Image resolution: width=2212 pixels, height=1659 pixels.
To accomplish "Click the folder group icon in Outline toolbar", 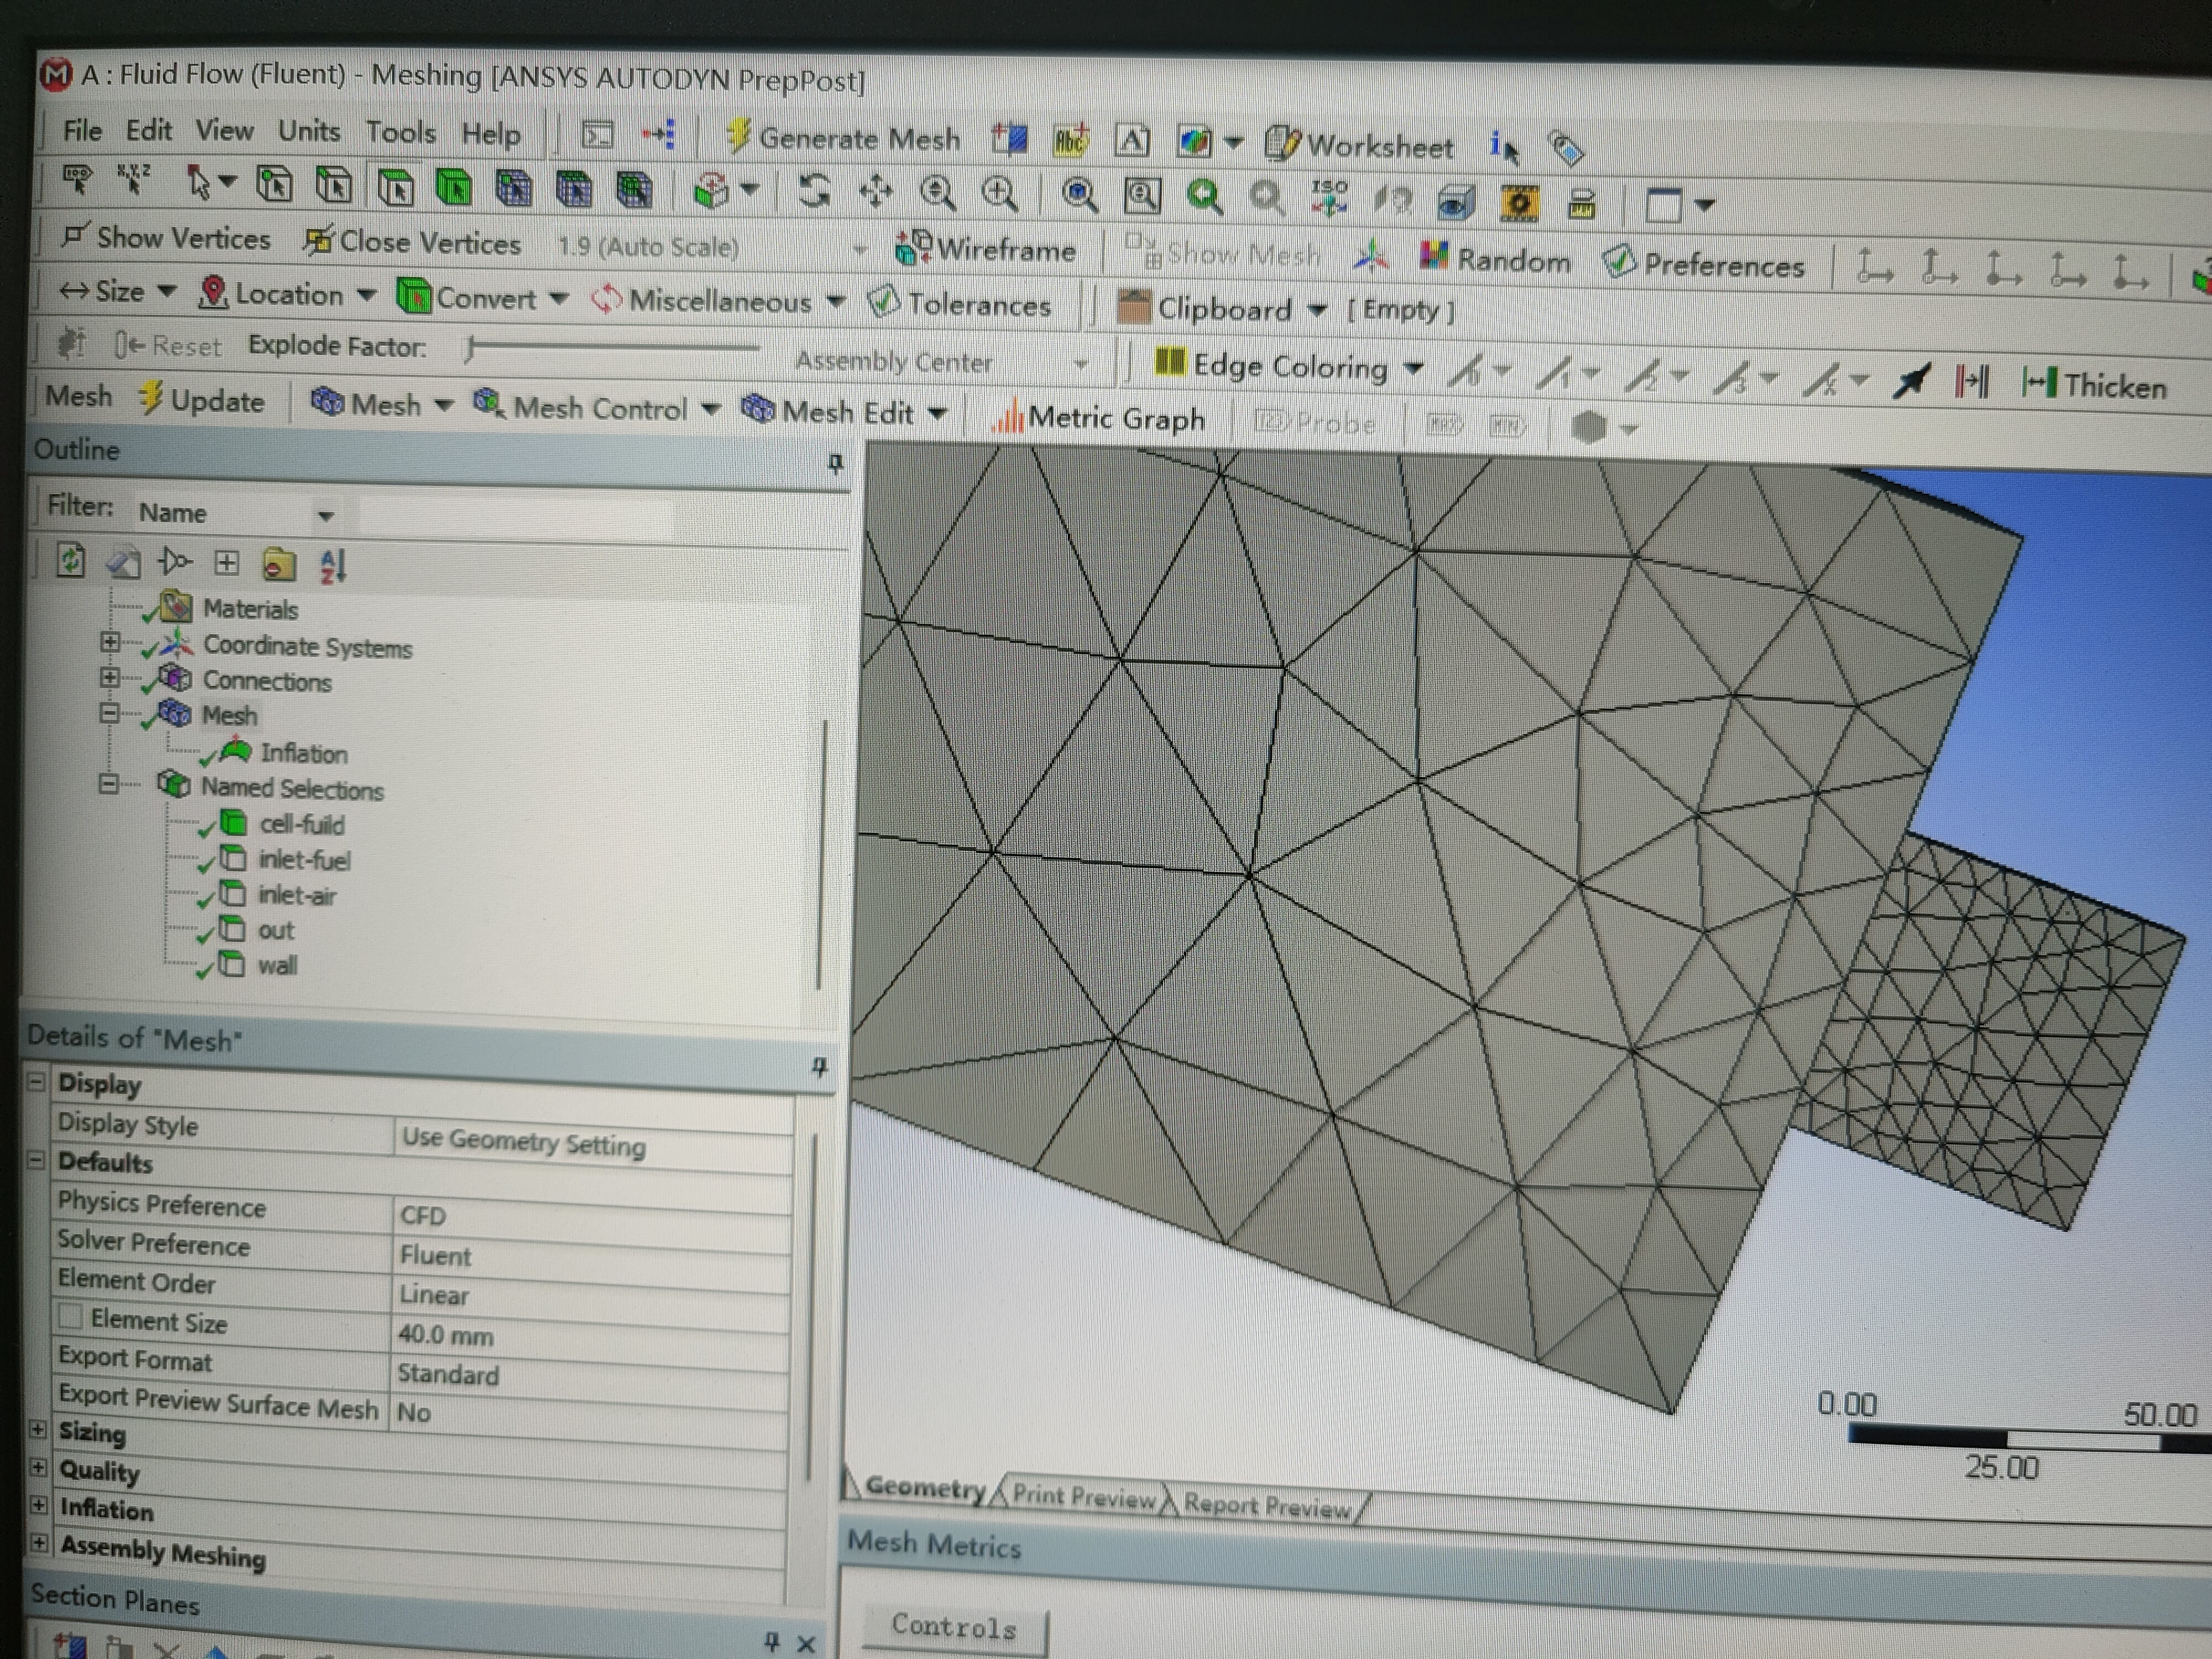I will click(279, 564).
